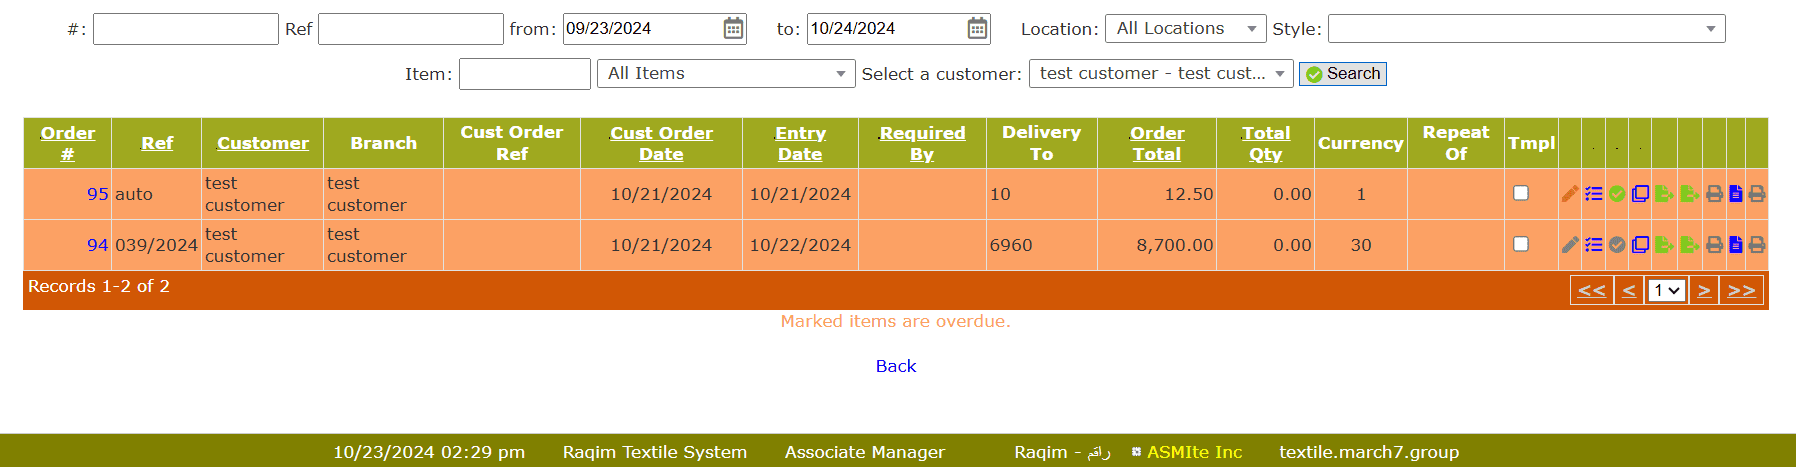The width and height of the screenshot is (1796, 467).
Task: Open the All Items dropdown
Action: coord(725,74)
